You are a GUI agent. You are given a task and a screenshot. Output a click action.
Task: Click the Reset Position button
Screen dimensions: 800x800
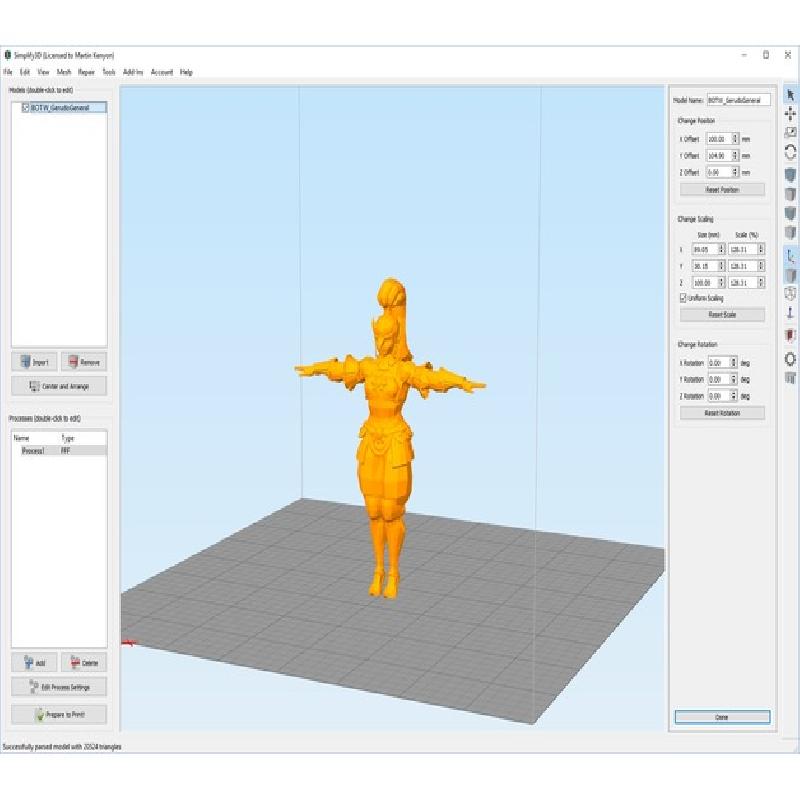click(x=722, y=190)
